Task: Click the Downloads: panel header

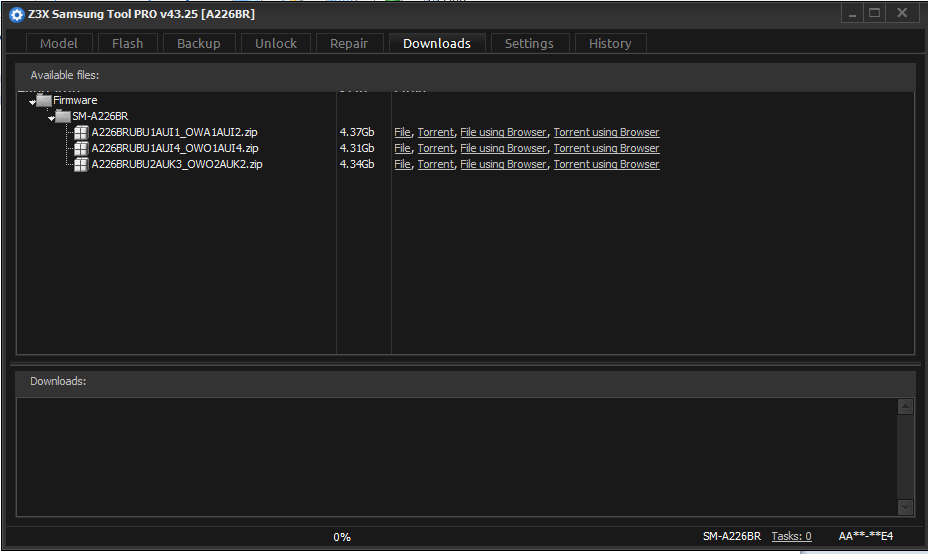Action: 58,381
